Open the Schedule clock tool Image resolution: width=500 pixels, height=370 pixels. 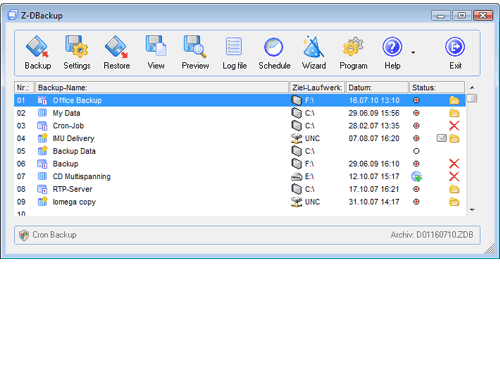(274, 53)
